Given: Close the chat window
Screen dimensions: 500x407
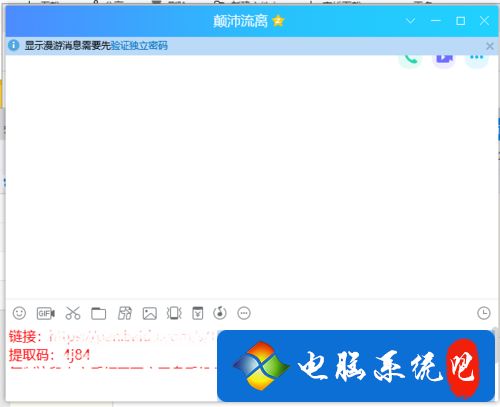Looking at the screenshot, I should click(x=484, y=21).
